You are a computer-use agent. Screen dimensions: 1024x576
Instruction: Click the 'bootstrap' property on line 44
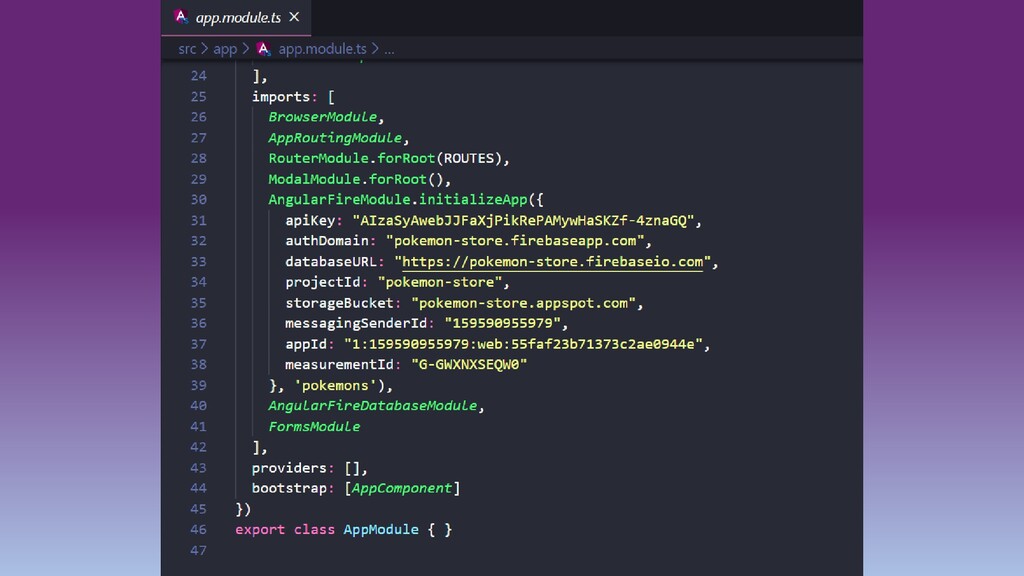pyautogui.click(x=289, y=488)
